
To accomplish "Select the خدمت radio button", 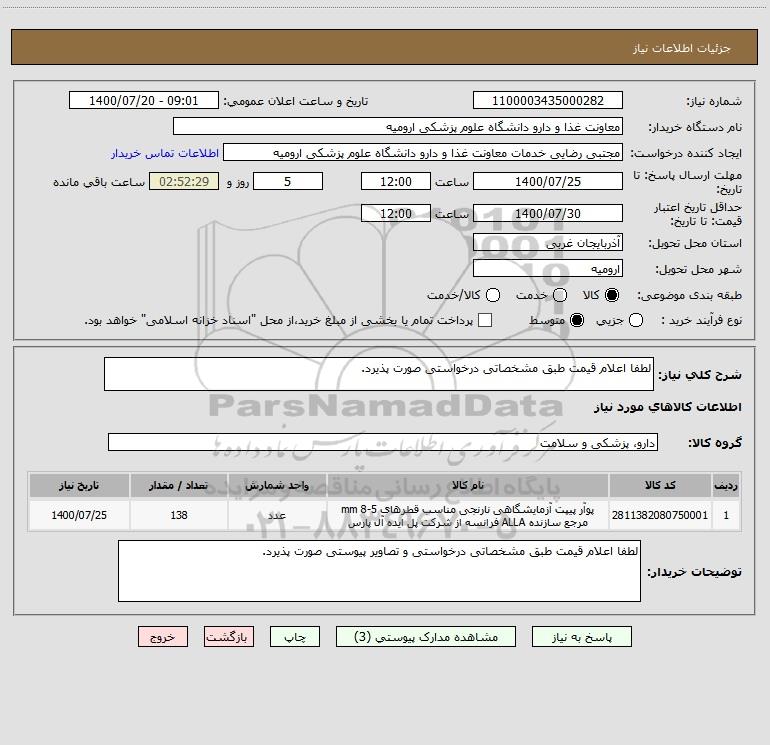I will tap(560, 295).
